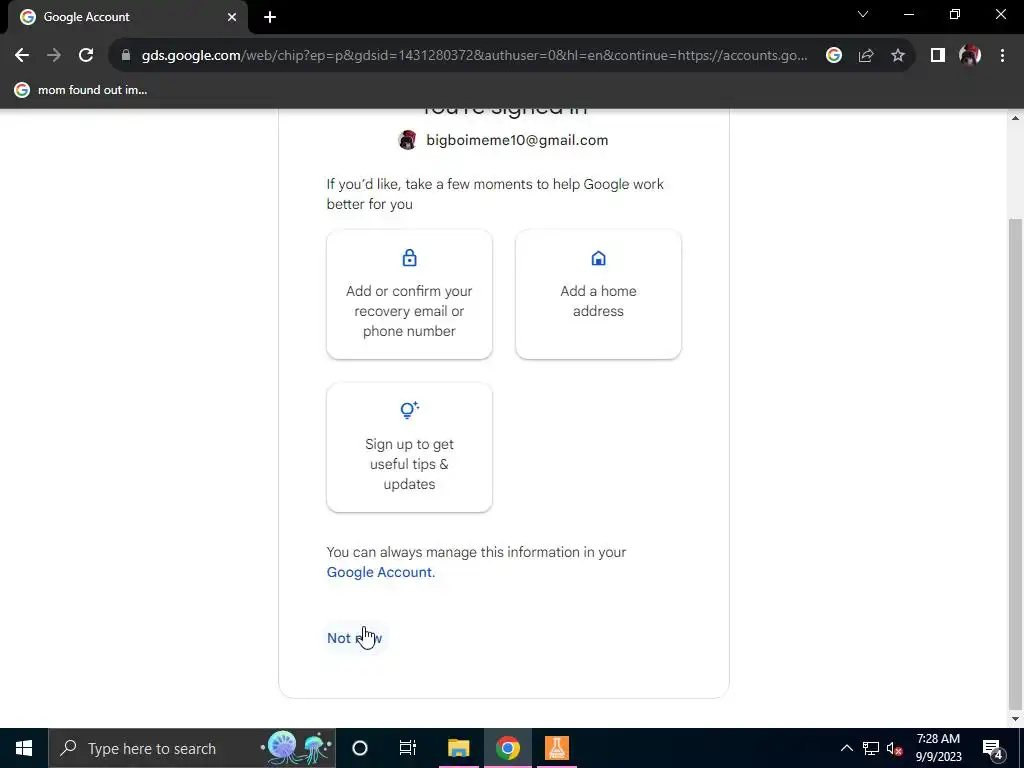Open Sign up to get tips card
The image size is (1024, 768).
point(409,447)
